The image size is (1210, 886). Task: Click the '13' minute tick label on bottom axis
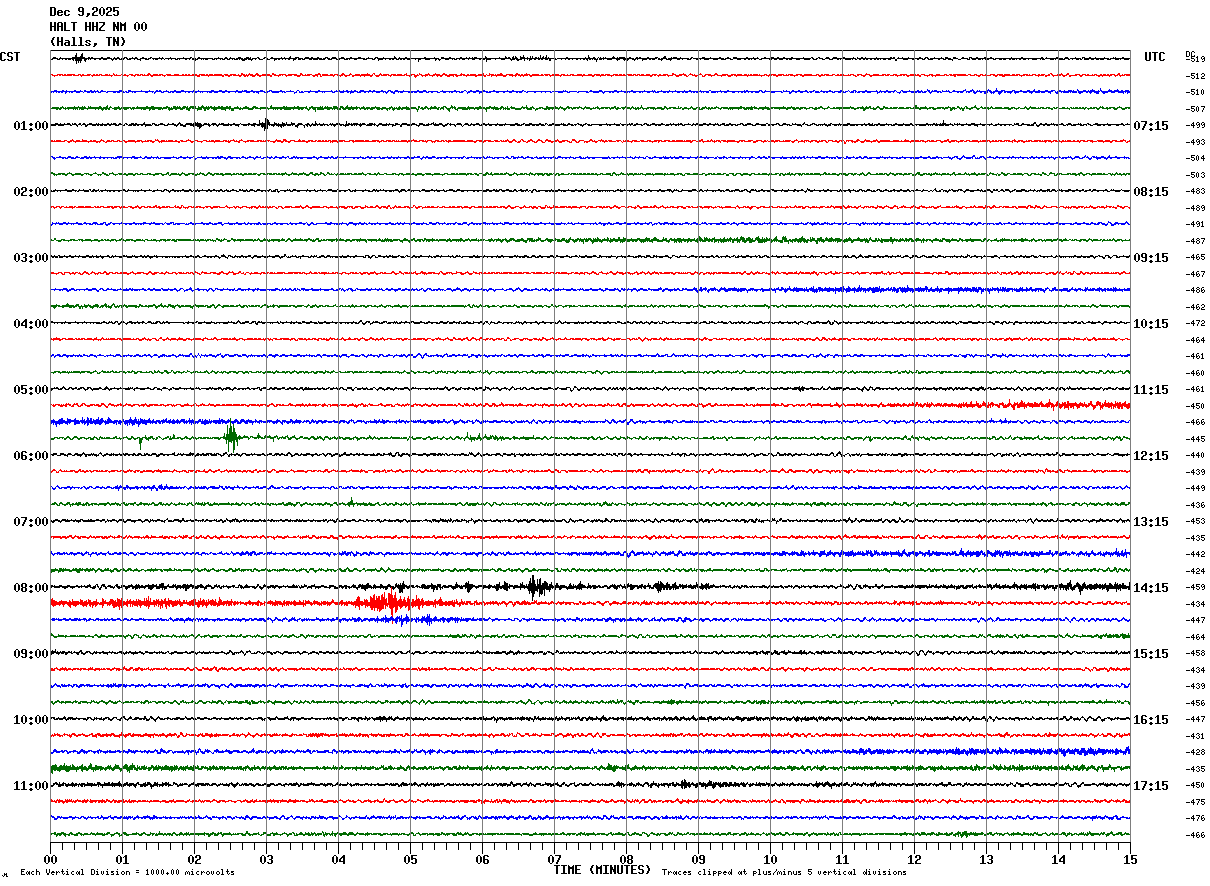coord(986,859)
